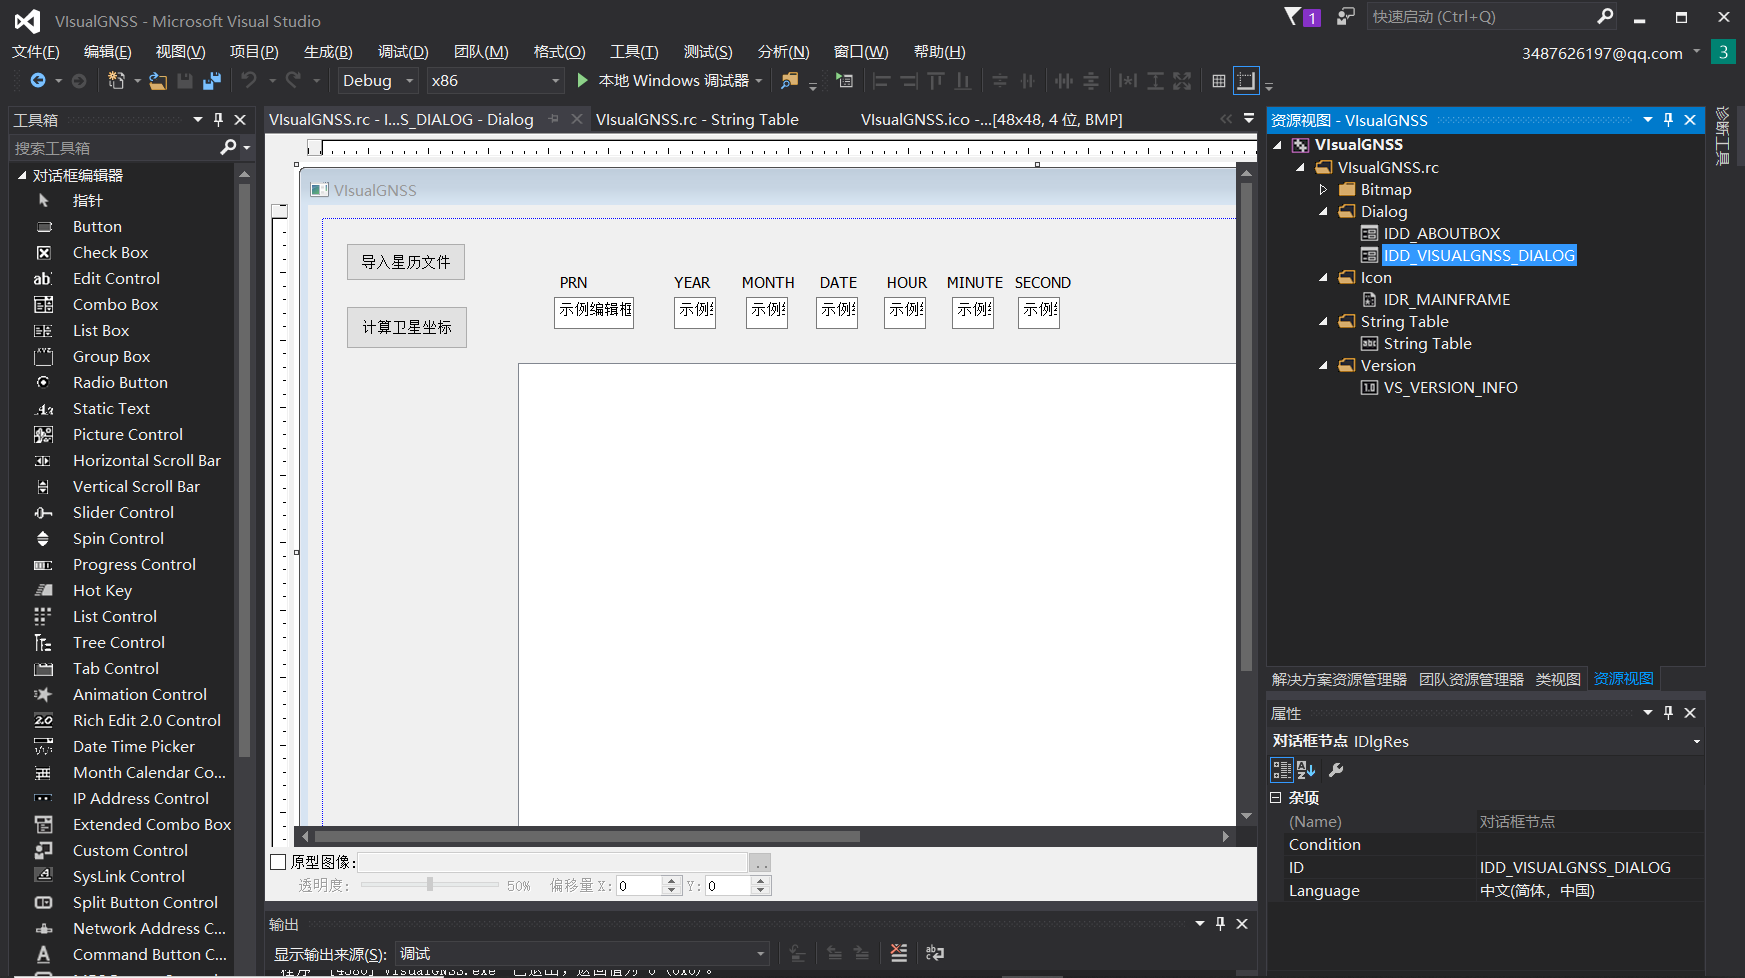The height and width of the screenshot is (978, 1745).
Task: Toggle the grid display icon
Action: click(1219, 81)
